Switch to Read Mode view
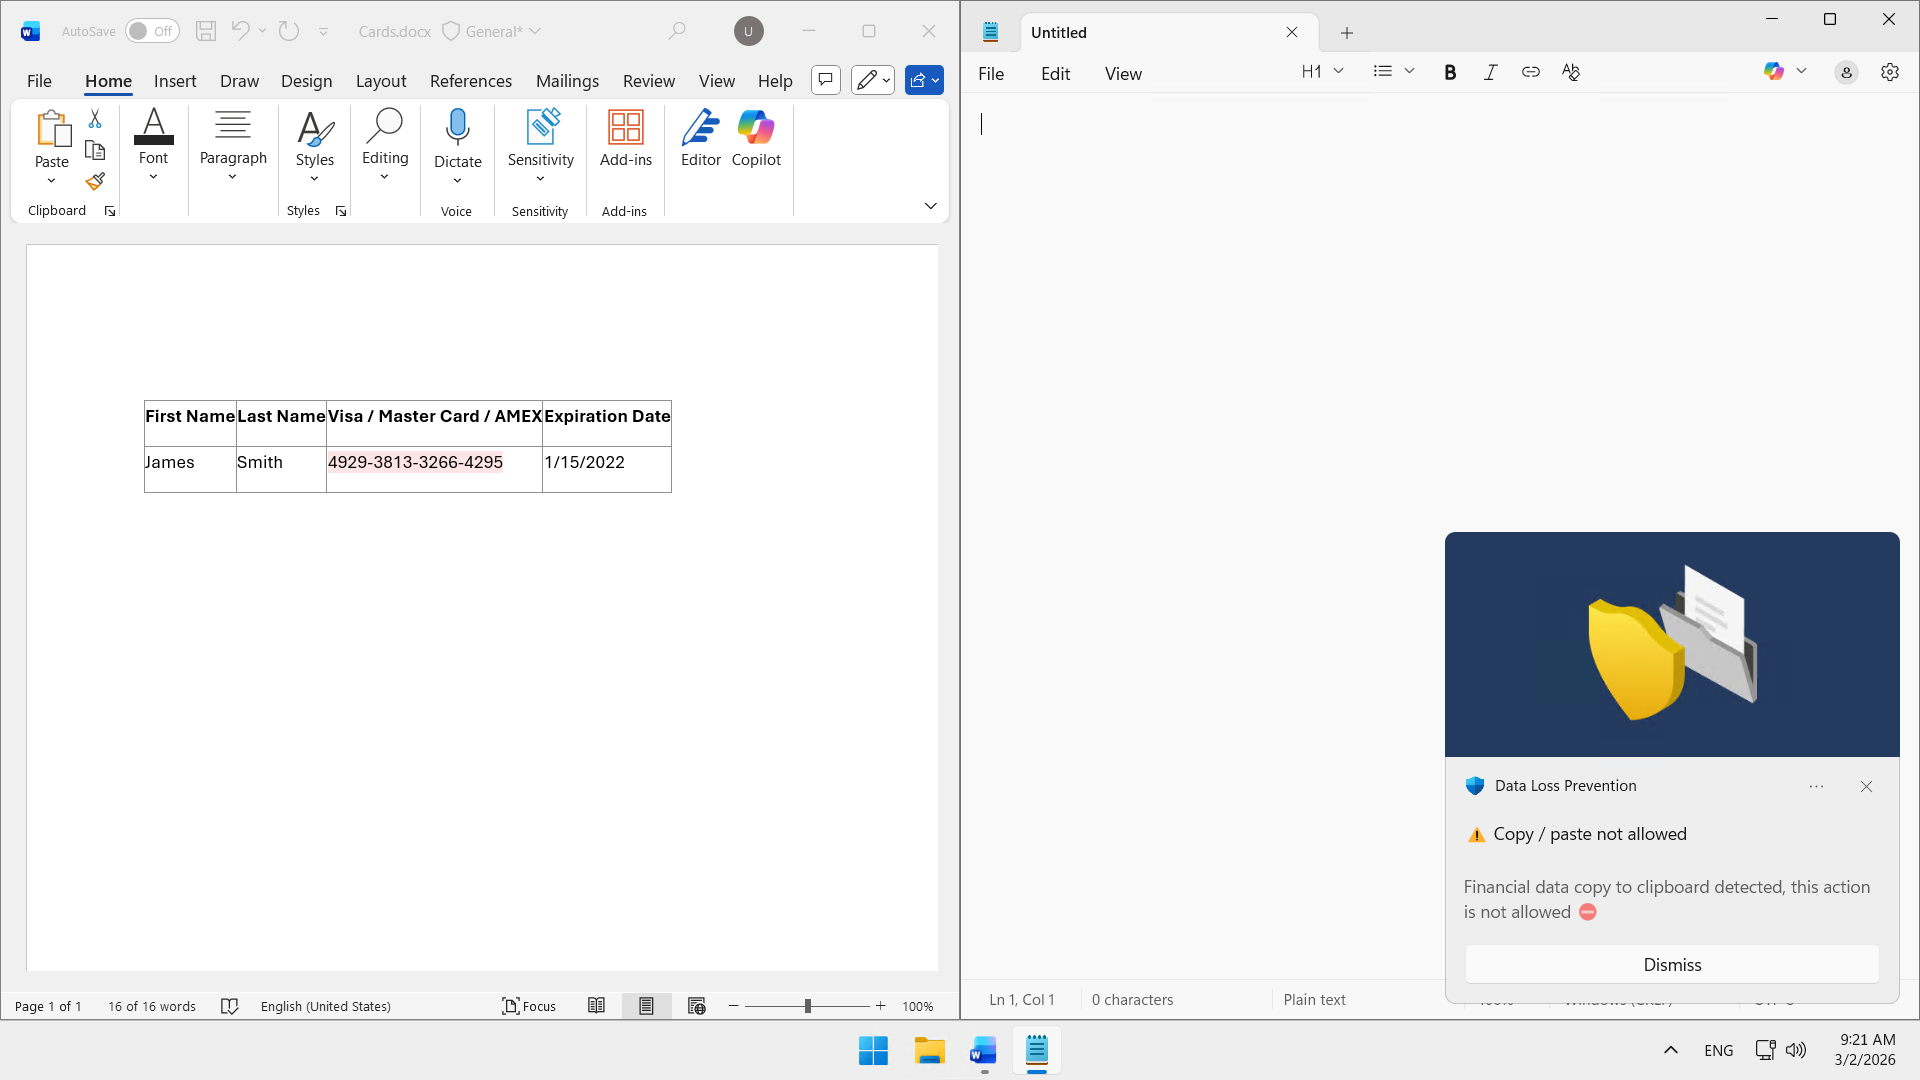The image size is (1920, 1080). (596, 1006)
